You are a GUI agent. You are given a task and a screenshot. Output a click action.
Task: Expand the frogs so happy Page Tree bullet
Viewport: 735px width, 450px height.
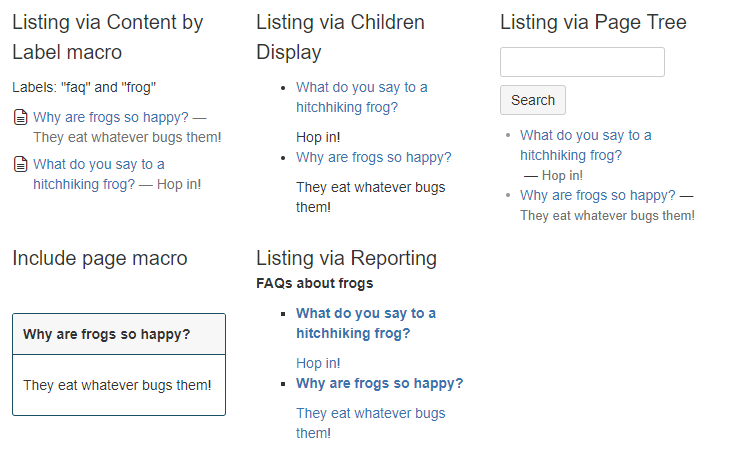[x=508, y=195]
